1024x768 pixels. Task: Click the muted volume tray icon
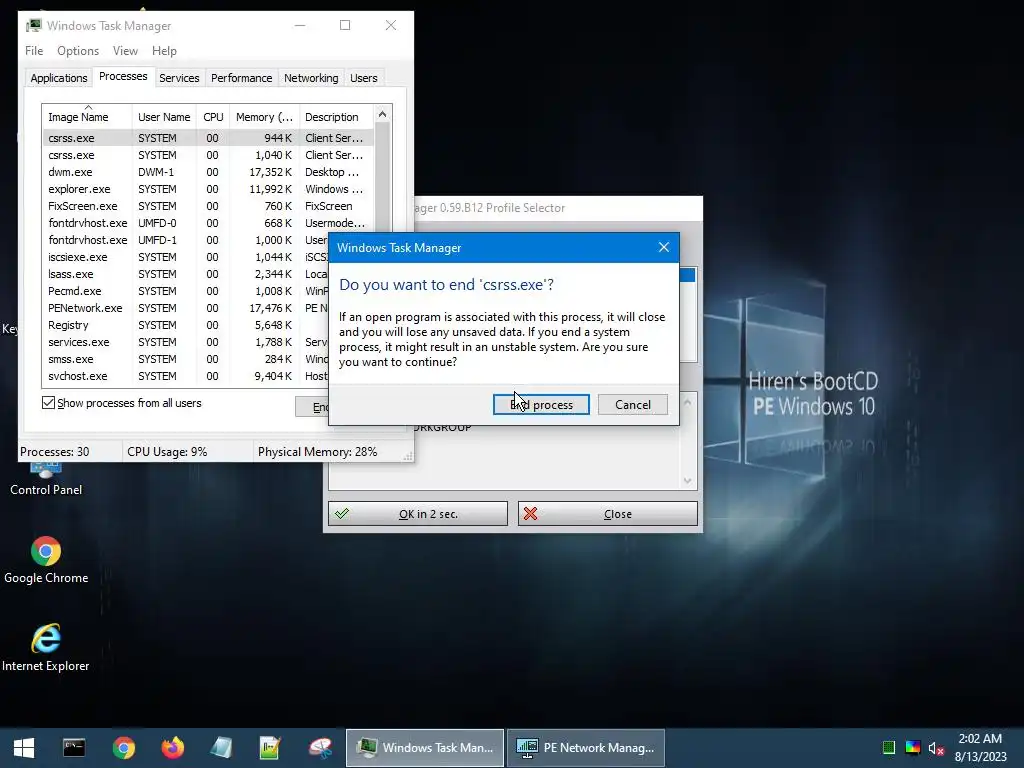[936, 748]
